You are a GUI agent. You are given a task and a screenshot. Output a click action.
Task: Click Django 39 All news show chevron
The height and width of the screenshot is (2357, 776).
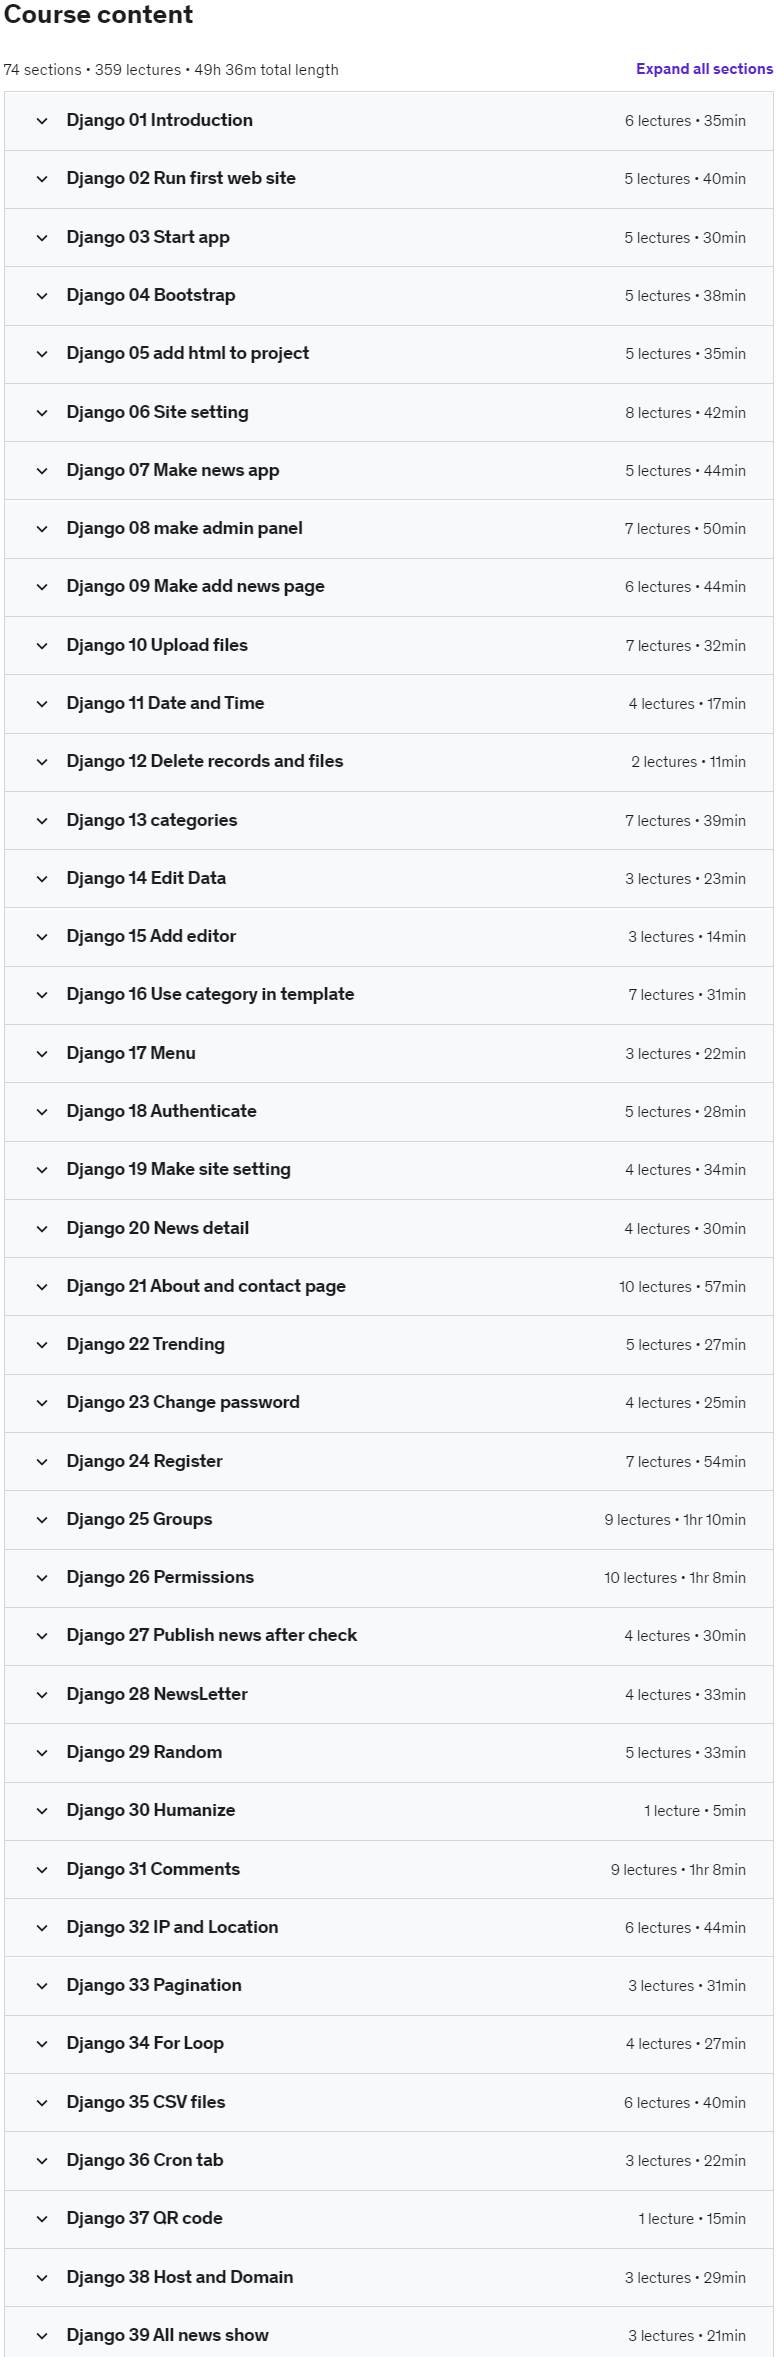tap(42, 2336)
